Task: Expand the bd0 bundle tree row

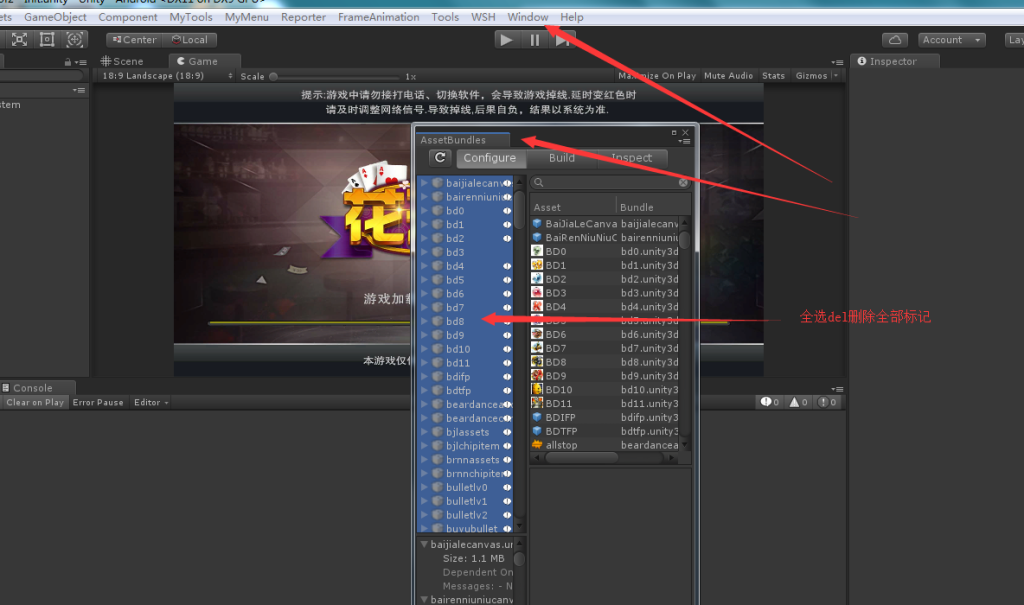Action: [x=424, y=210]
